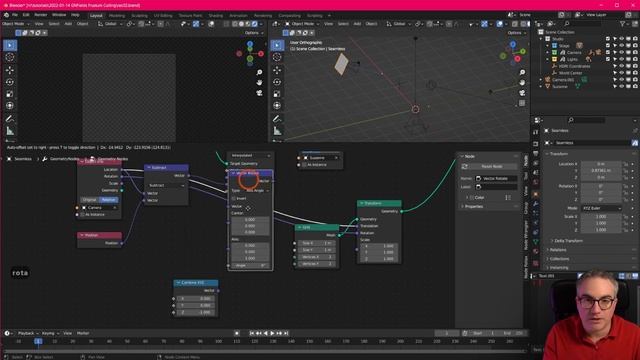Select the Measure tool in left viewport toolbar
The height and width of the screenshot is (360, 640).
10,131
